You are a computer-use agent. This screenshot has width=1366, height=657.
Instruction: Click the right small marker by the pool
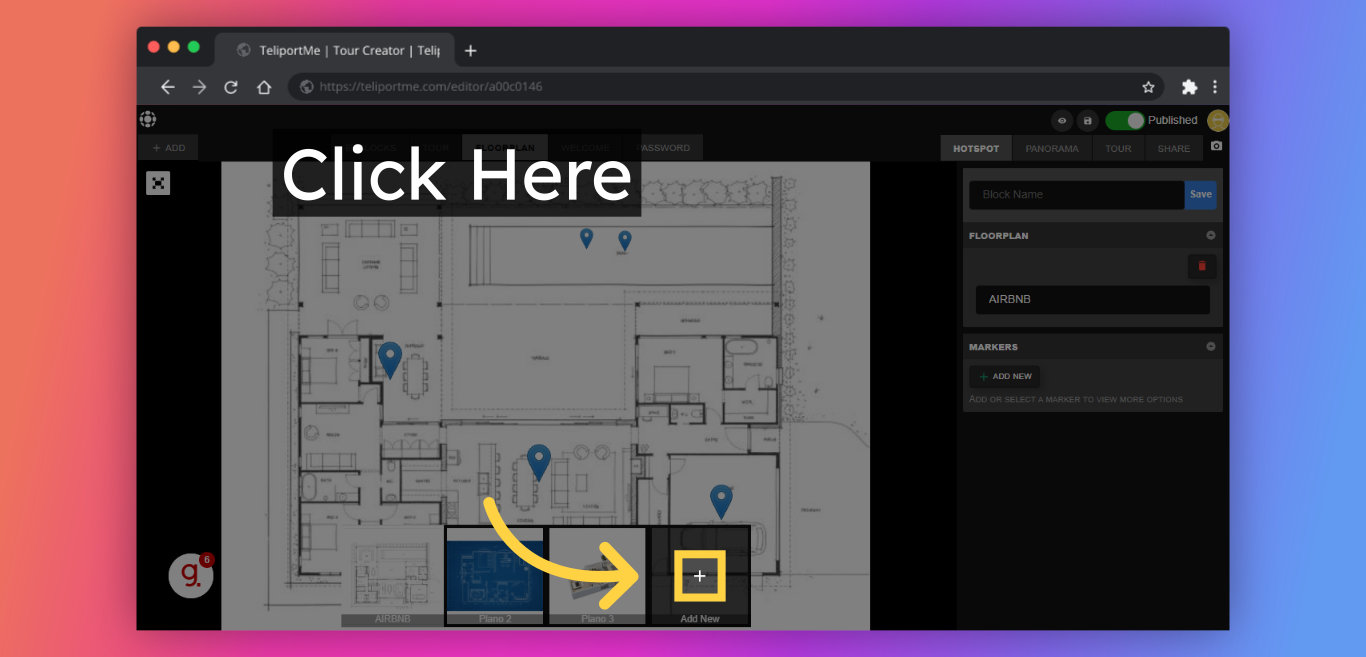pyautogui.click(x=625, y=241)
